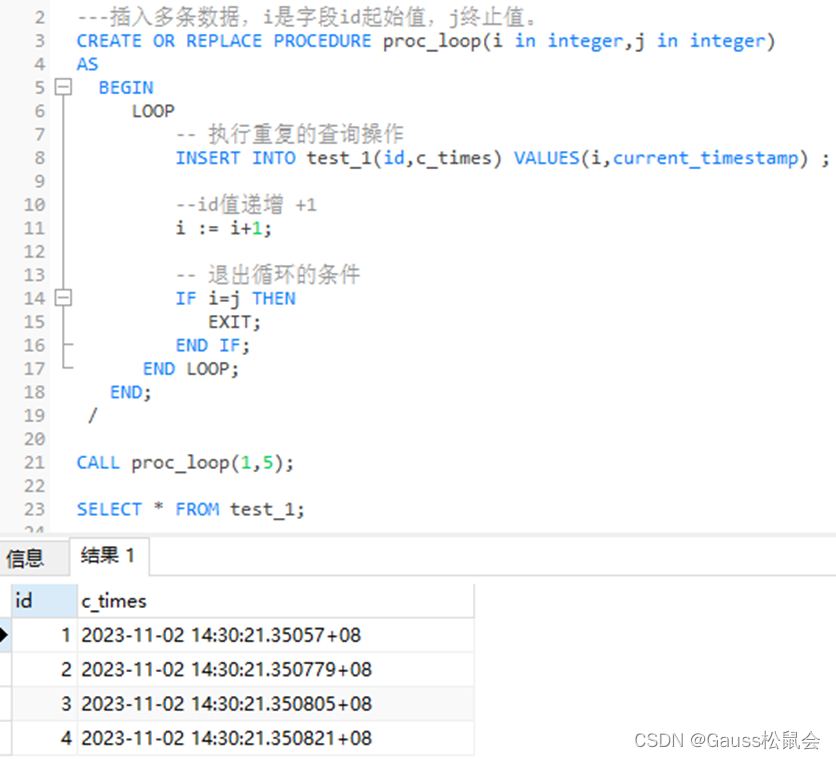Screen dimensions: 836x759
Task: Click the row selector arrow on row 1
Action: 5,634
